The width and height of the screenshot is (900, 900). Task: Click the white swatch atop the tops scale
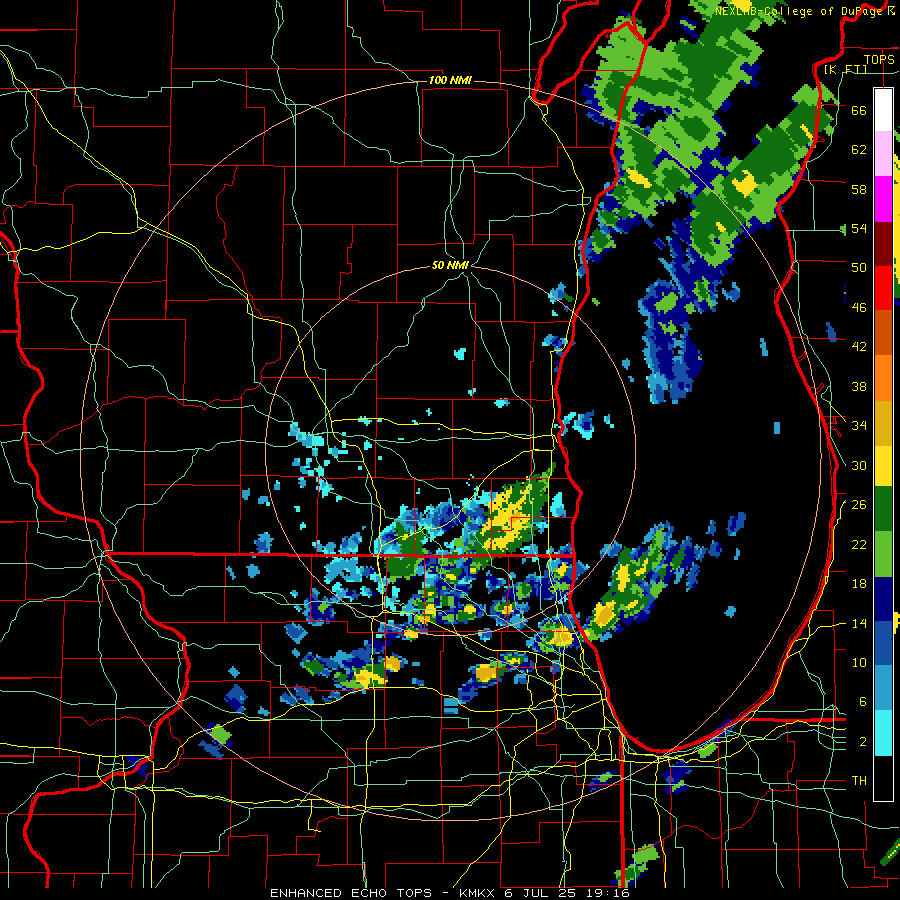[883, 110]
